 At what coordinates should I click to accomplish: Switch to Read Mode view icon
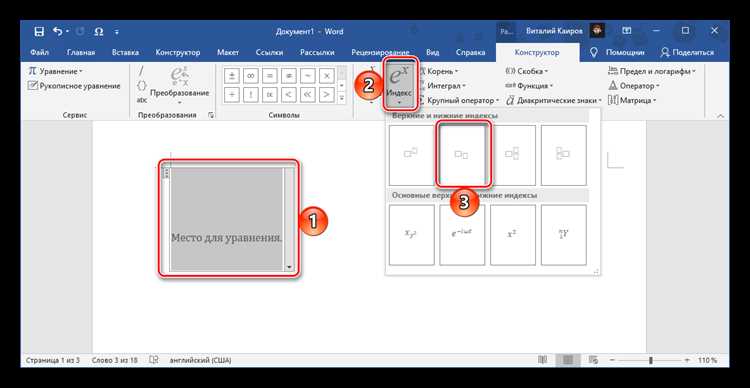coord(542,360)
